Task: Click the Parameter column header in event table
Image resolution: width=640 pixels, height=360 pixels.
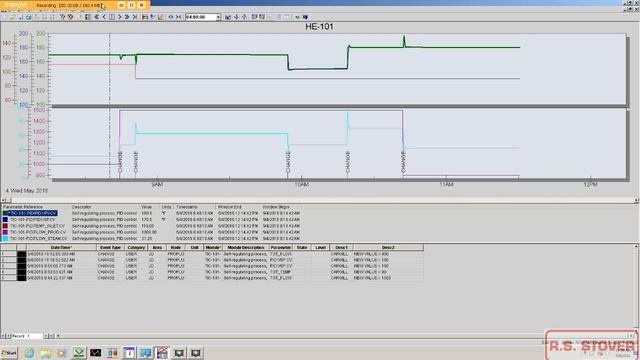Action: [x=281, y=247]
